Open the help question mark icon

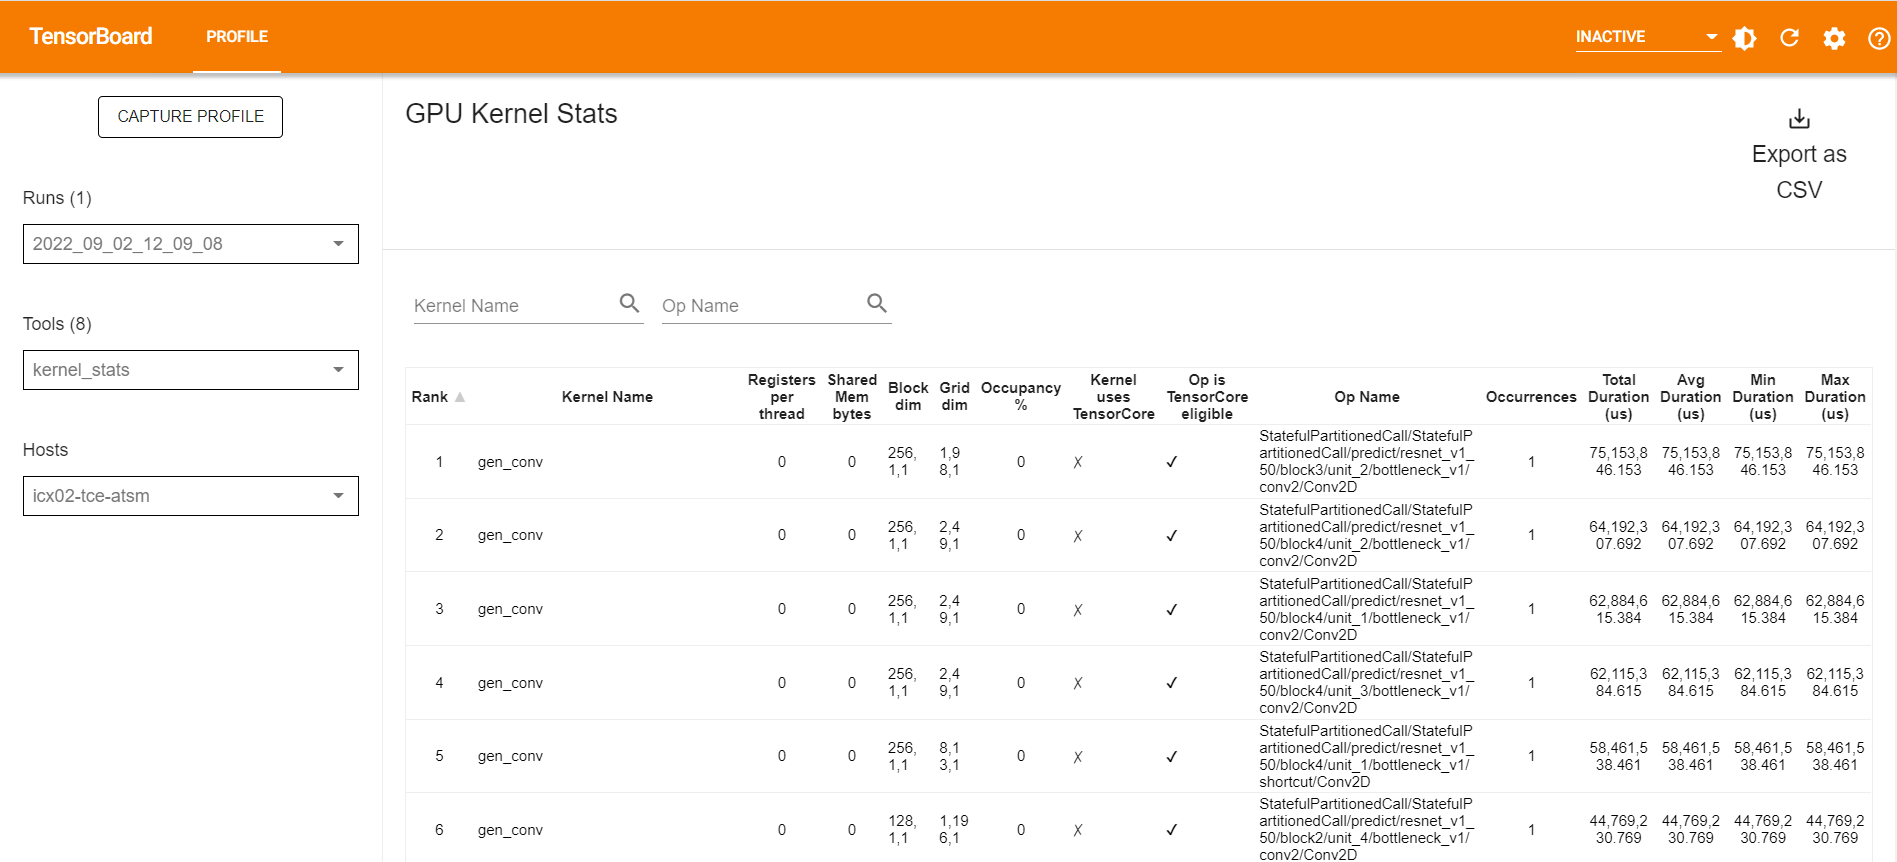(1879, 38)
